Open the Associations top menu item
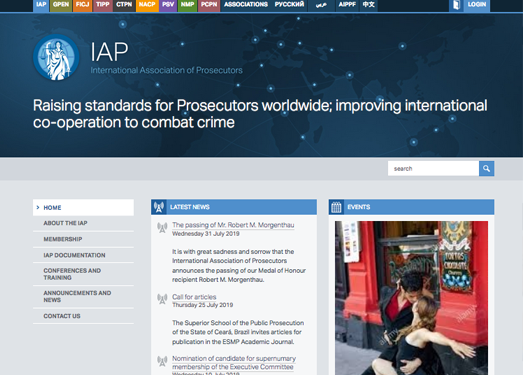 246,5
